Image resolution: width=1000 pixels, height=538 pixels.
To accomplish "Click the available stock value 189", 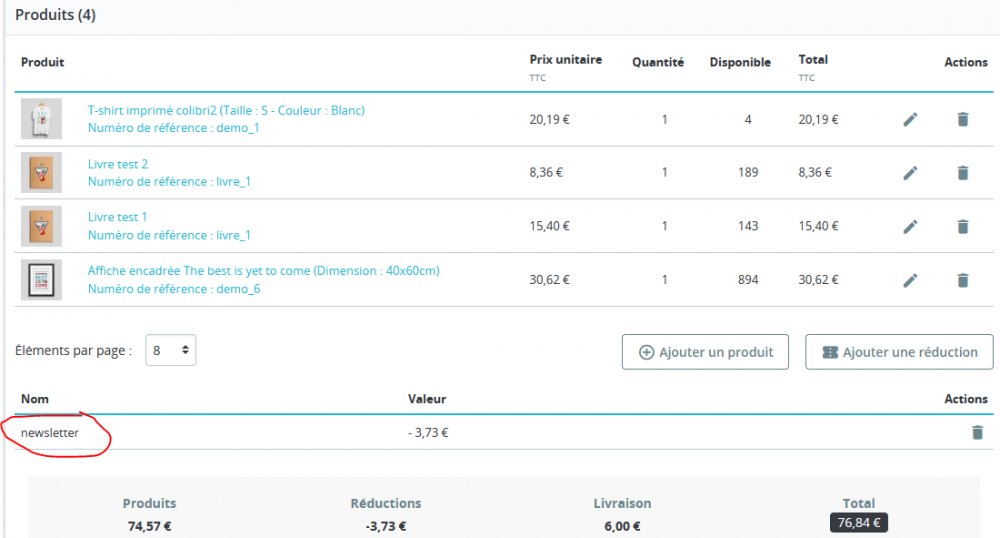I will pyautogui.click(x=748, y=172).
